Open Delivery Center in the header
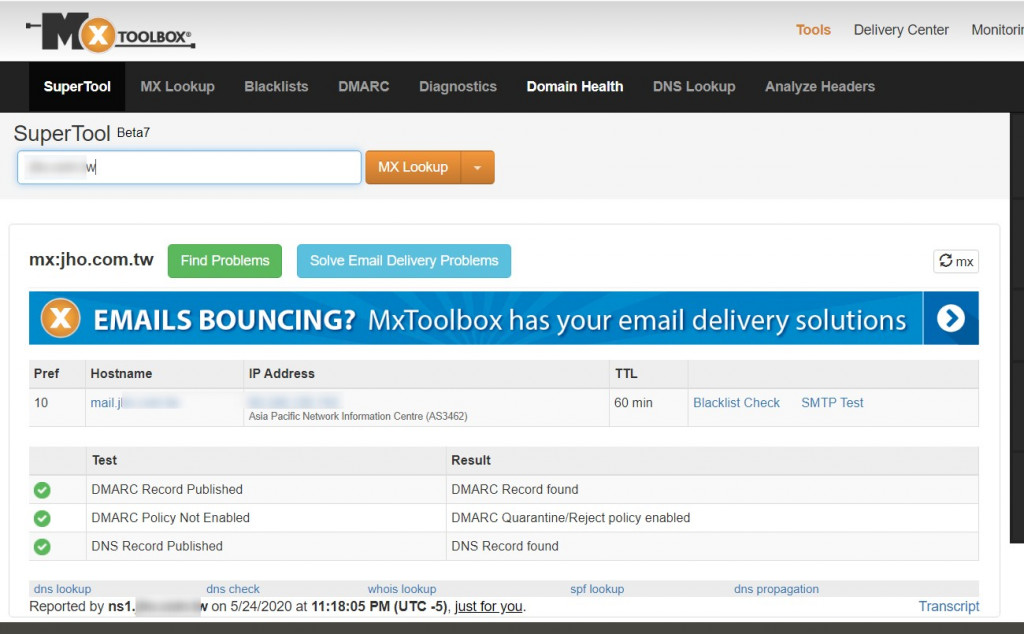The height and width of the screenshot is (634, 1024). click(901, 30)
